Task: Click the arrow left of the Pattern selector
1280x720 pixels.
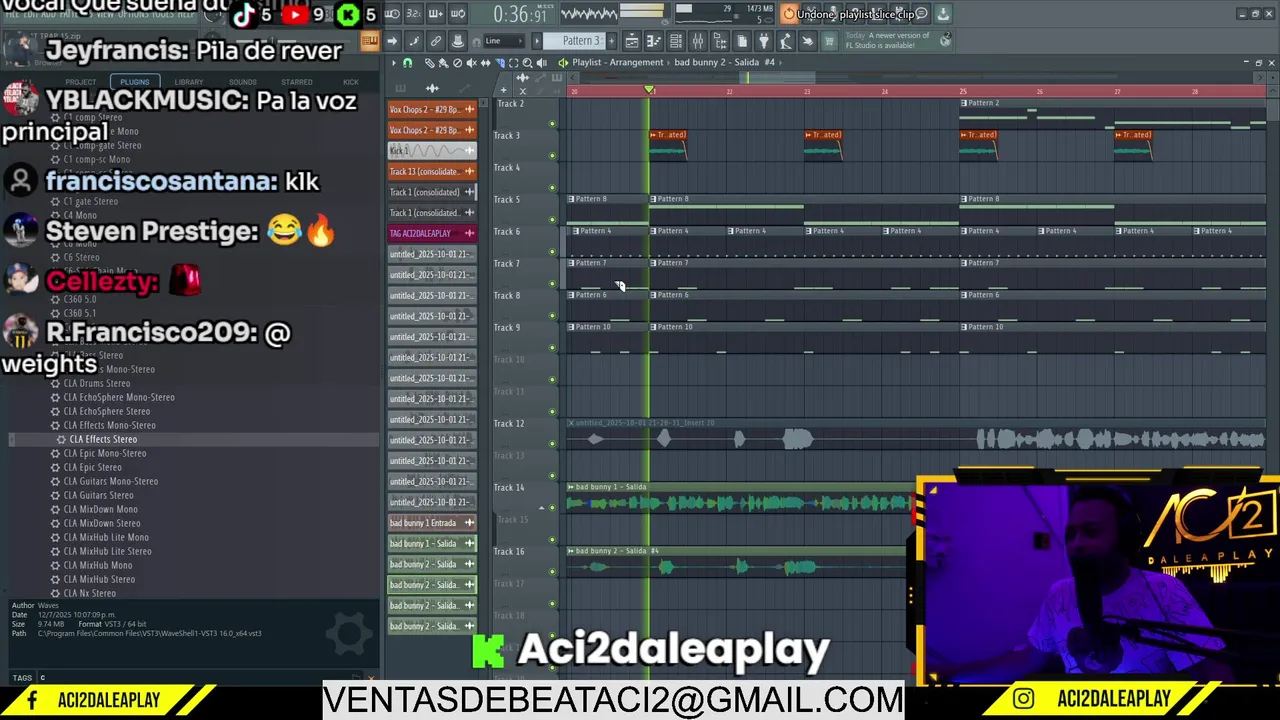Action: [537, 41]
